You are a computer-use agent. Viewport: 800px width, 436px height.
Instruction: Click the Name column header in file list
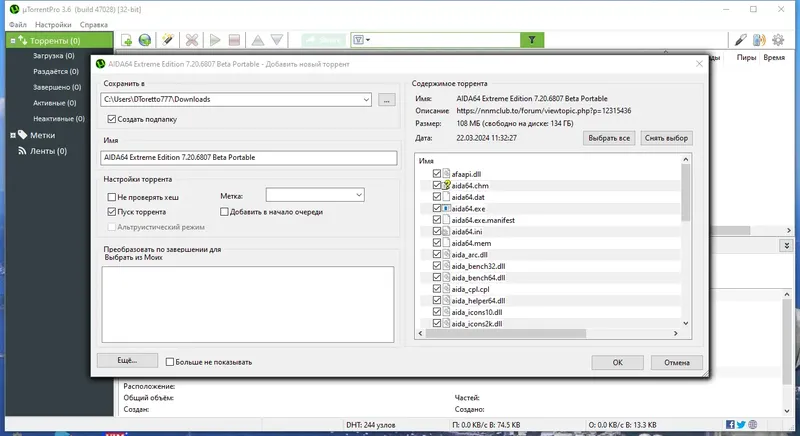click(426, 161)
